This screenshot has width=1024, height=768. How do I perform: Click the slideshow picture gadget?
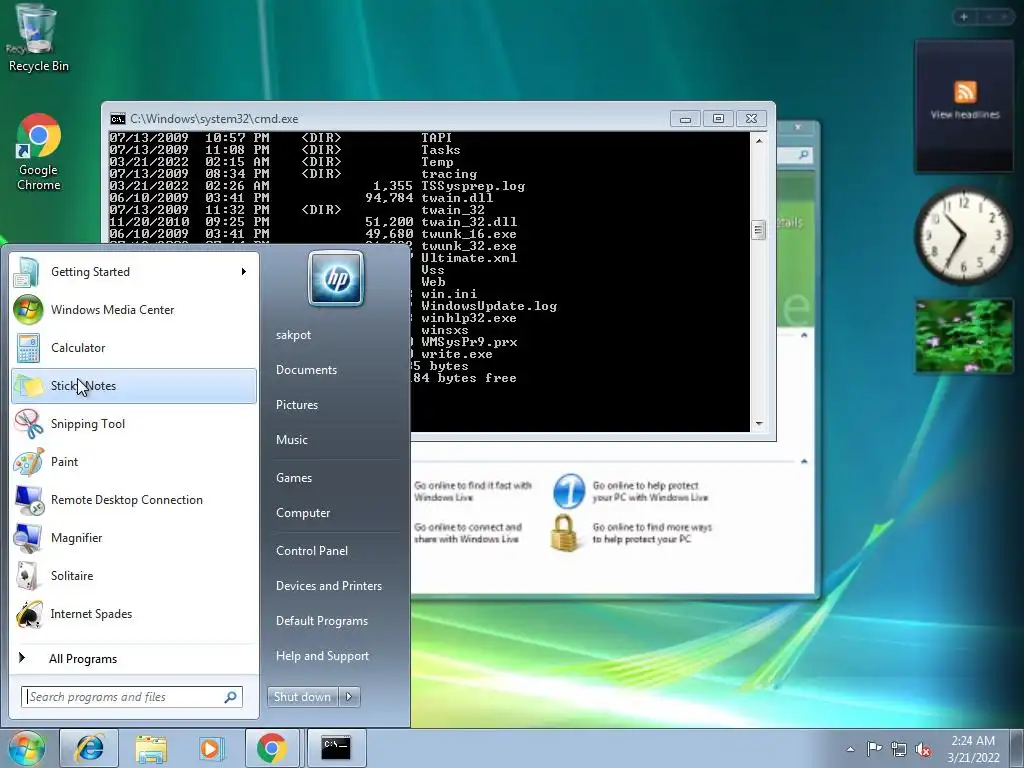click(x=964, y=336)
